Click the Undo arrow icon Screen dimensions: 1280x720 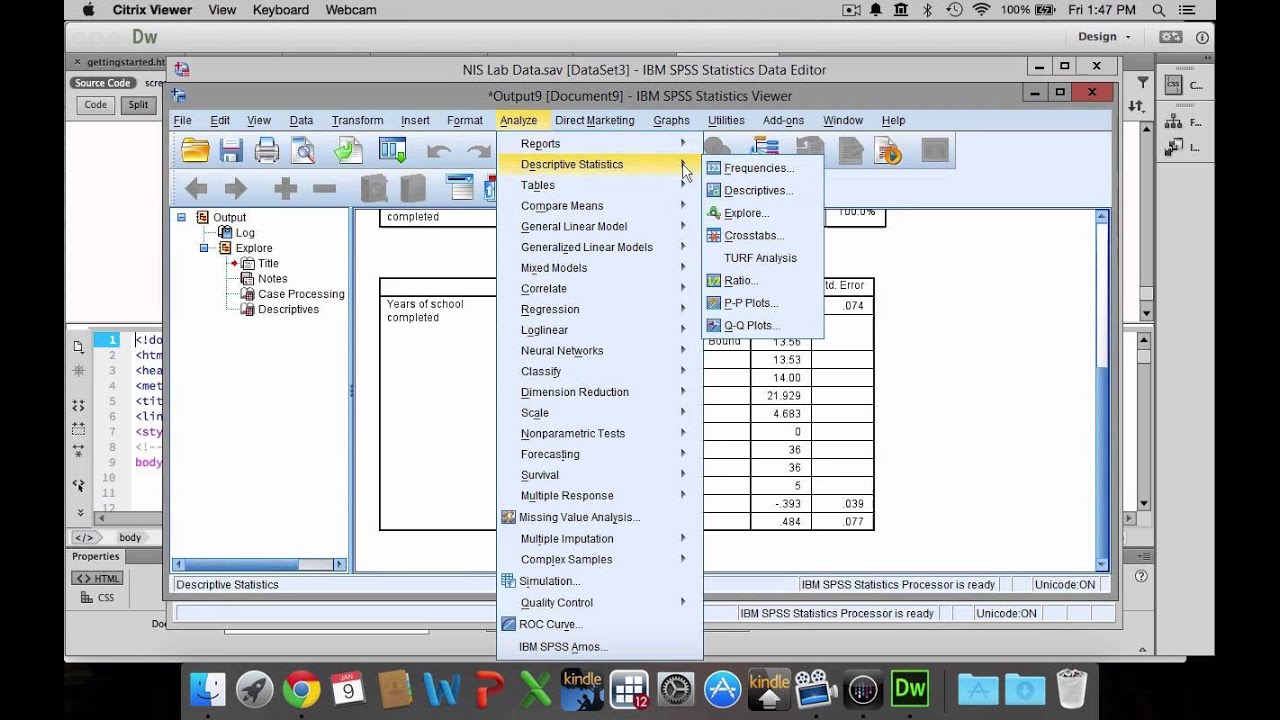point(438,152)
